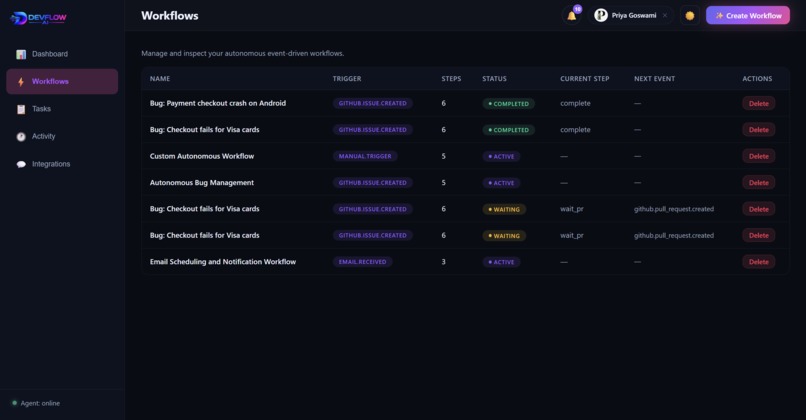Delete the completed Visa cards workflow
Screen dimensions: 806x420
point(758,130)
